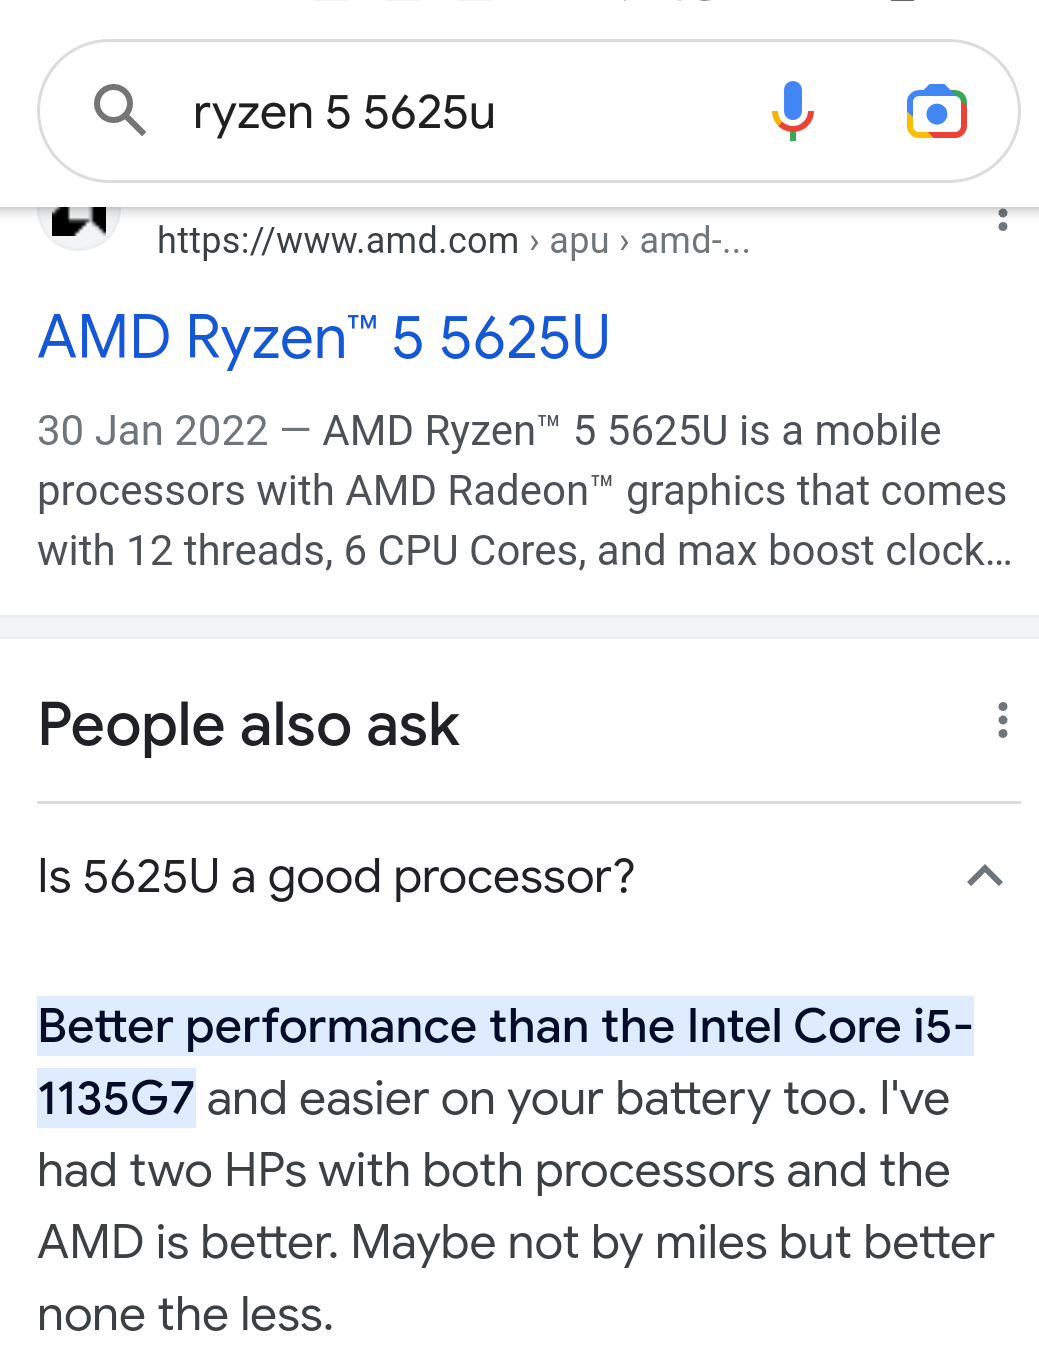Tap the truncated "amd-..." breadcrumb segment
Screen dimensions: 1039x1369
tap(695, 241)
